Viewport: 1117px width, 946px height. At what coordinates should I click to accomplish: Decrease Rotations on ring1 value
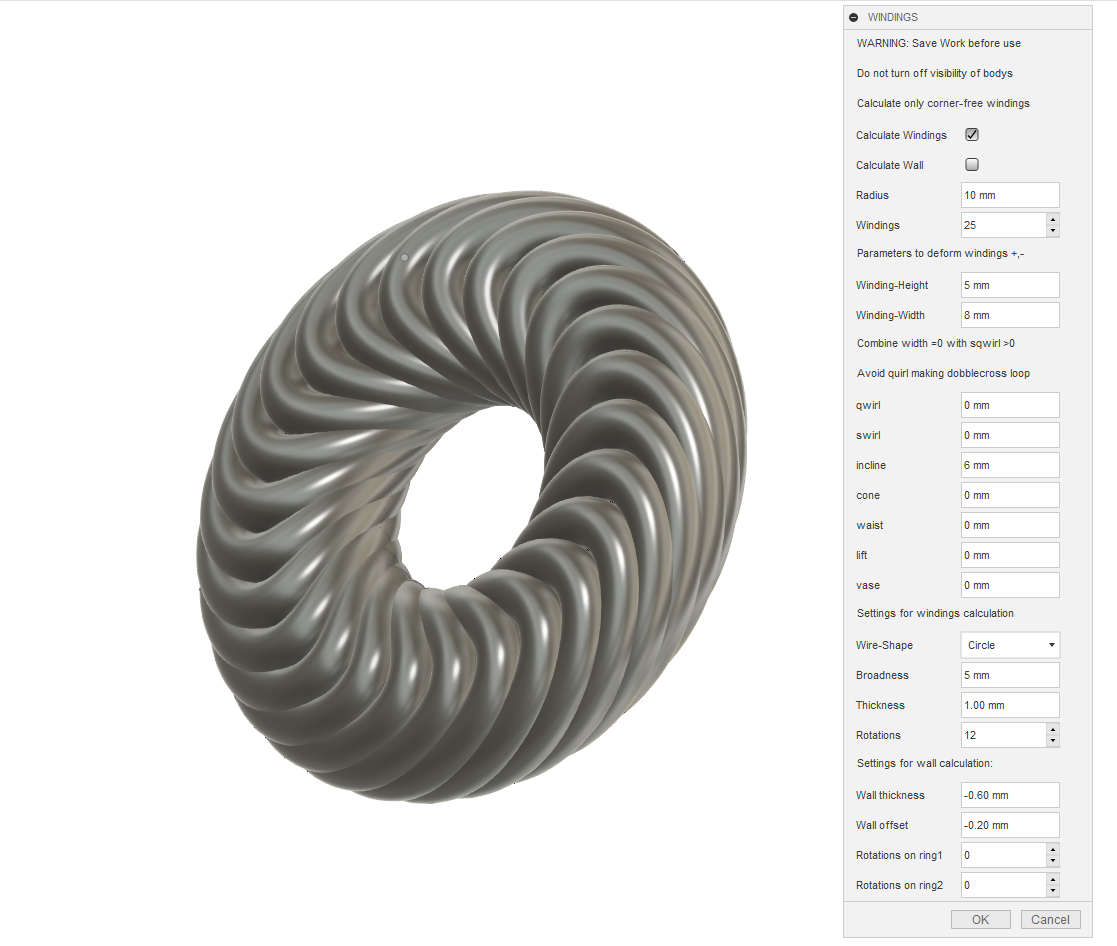tap(1053, 861)
